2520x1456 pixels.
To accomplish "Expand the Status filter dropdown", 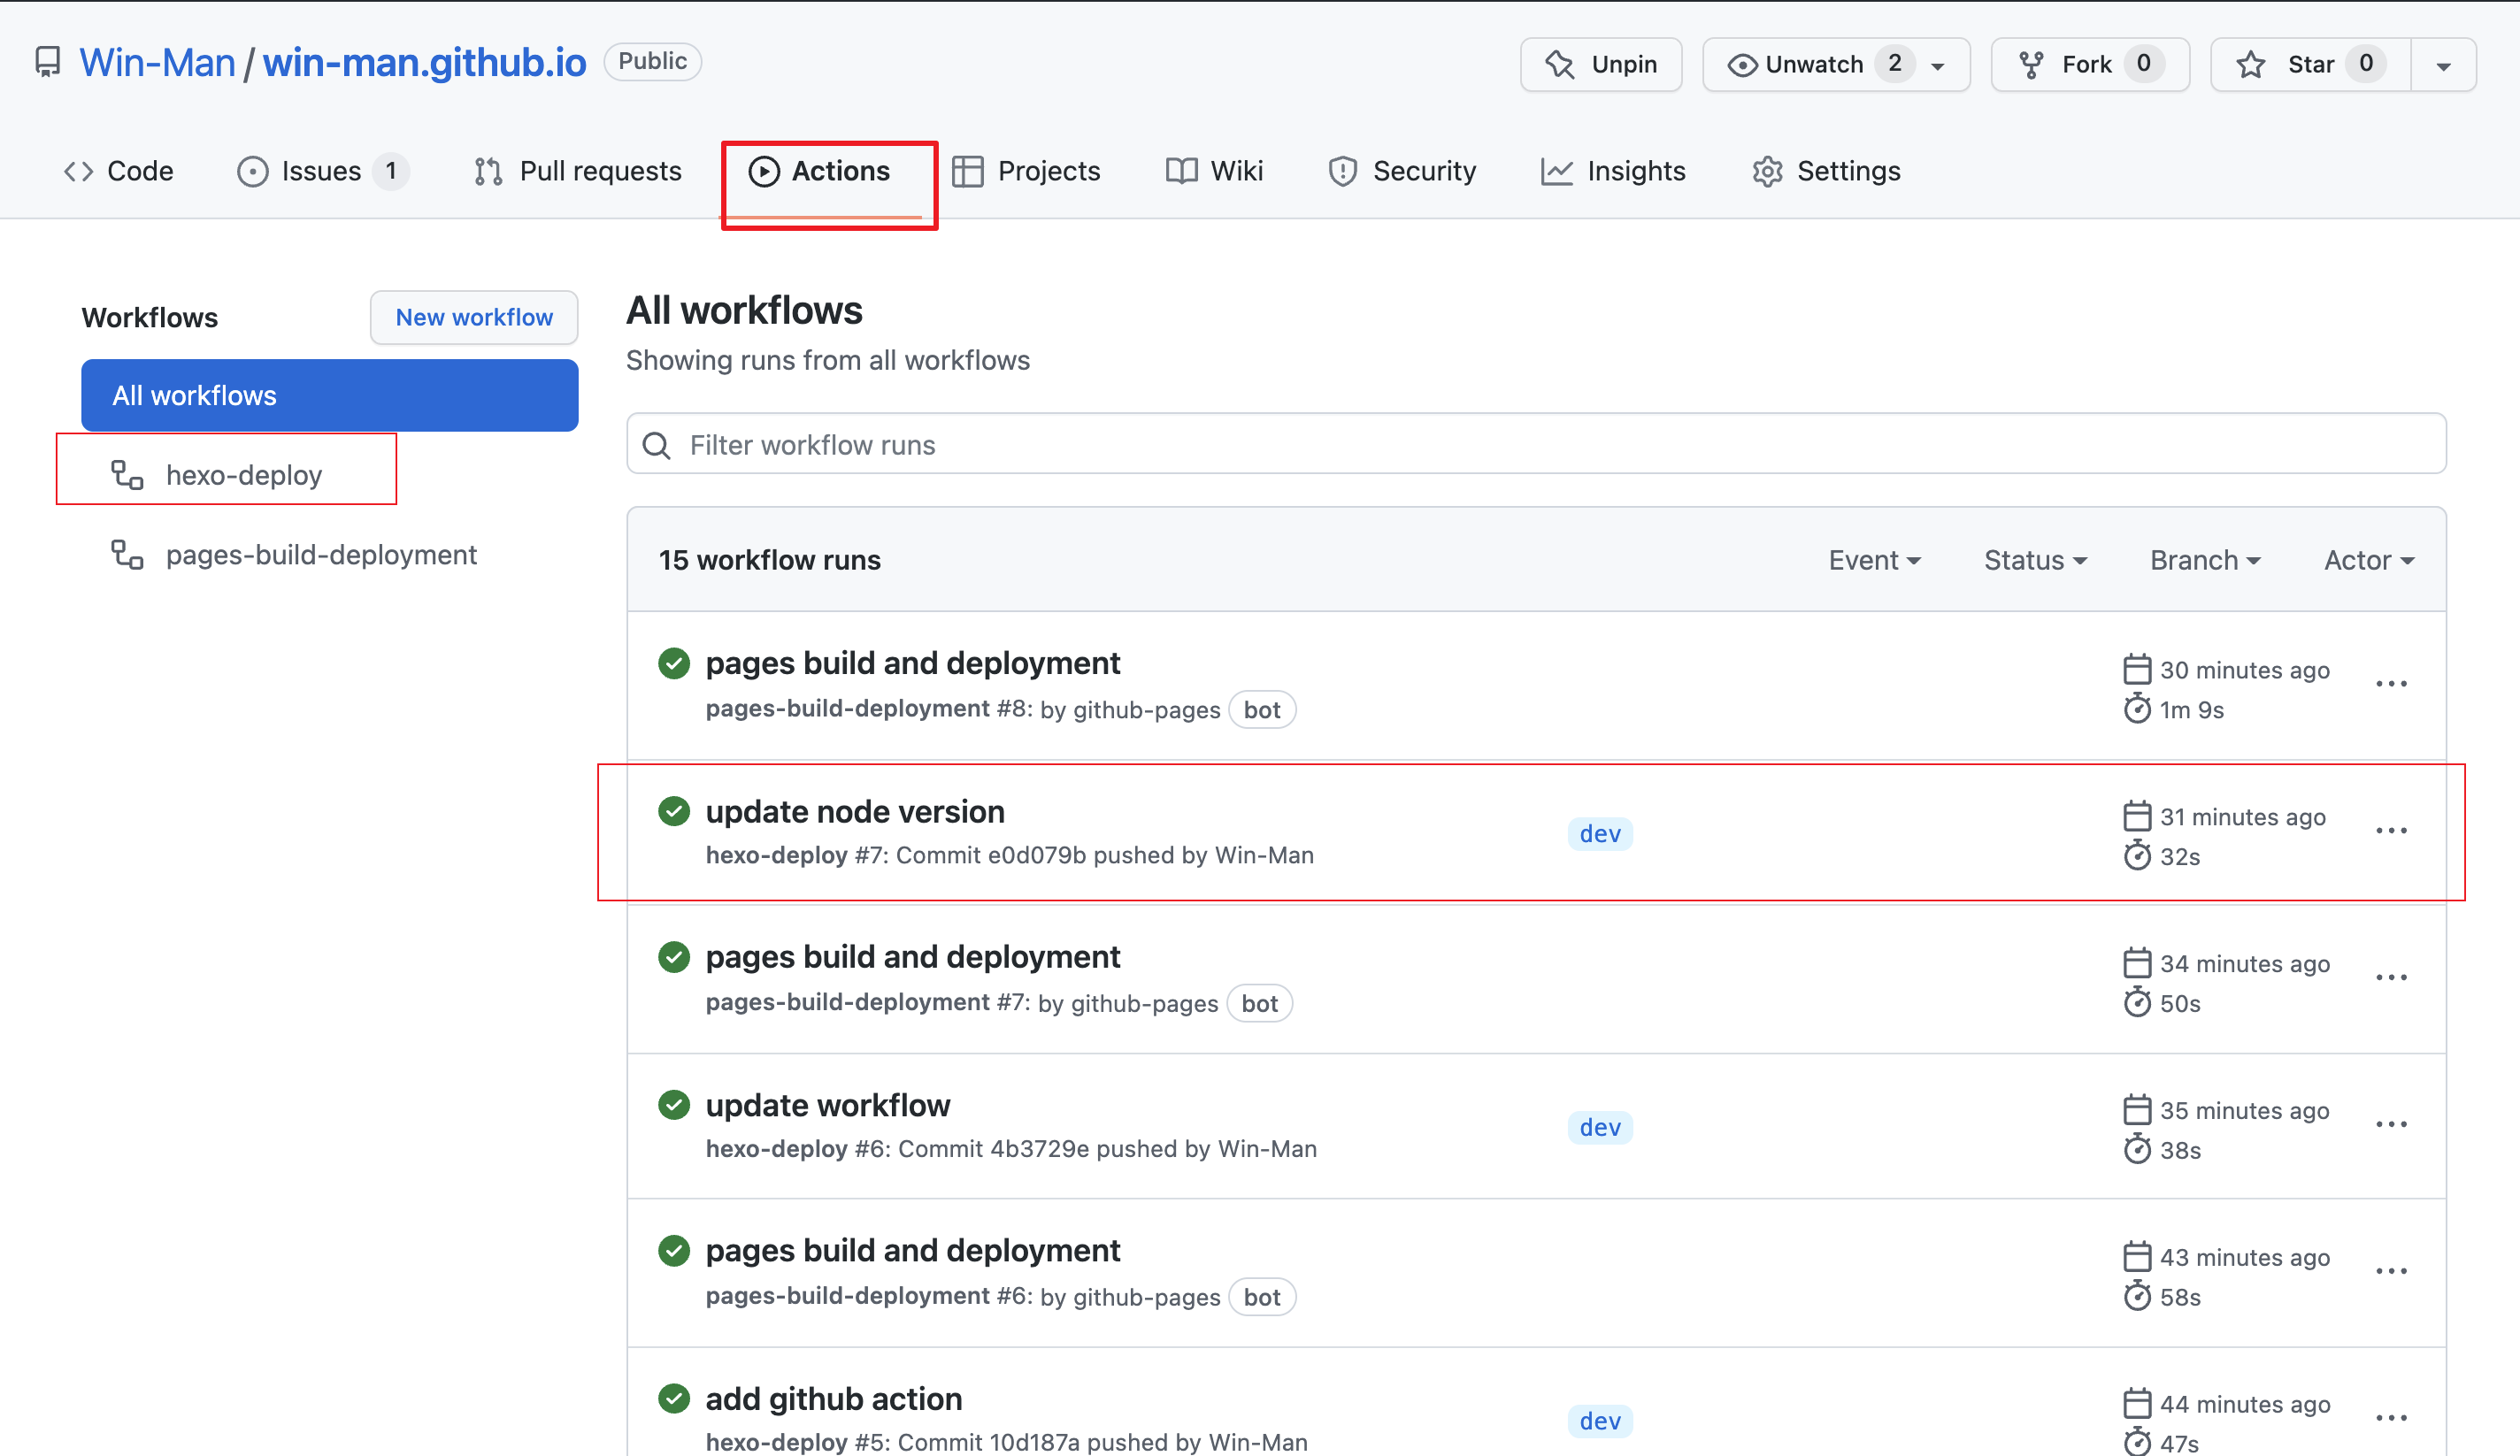I will pos(2035,560).
